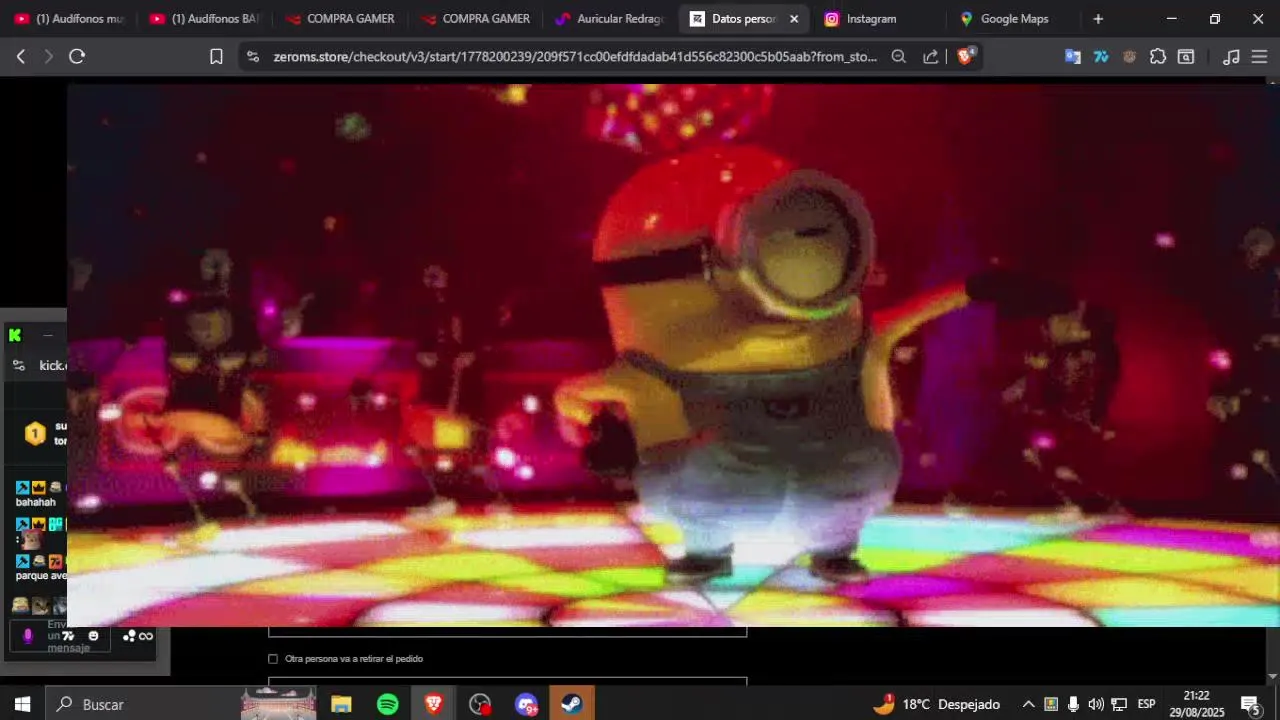Open a new browser tab

[1098, 19]
